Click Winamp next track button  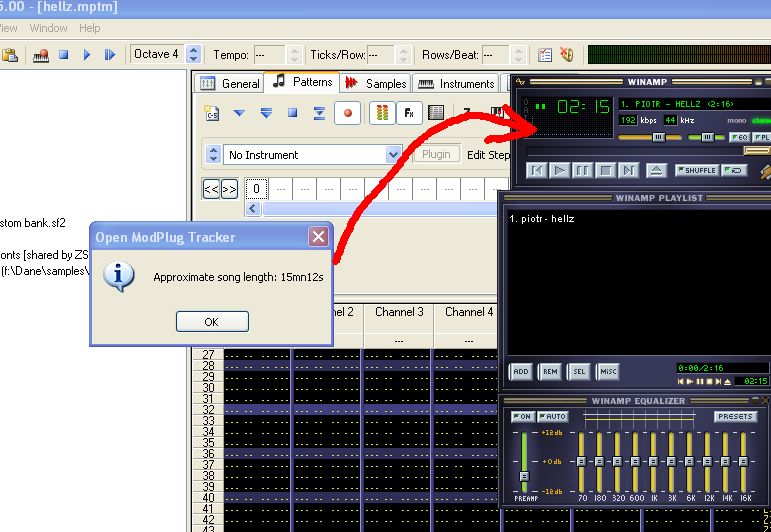point(628,171)
